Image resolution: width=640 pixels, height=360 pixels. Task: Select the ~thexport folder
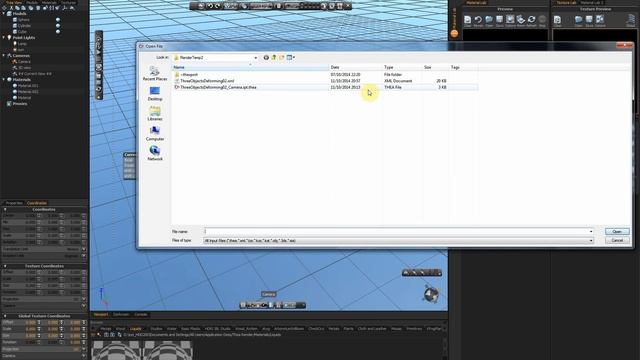(x=189, y=75)
